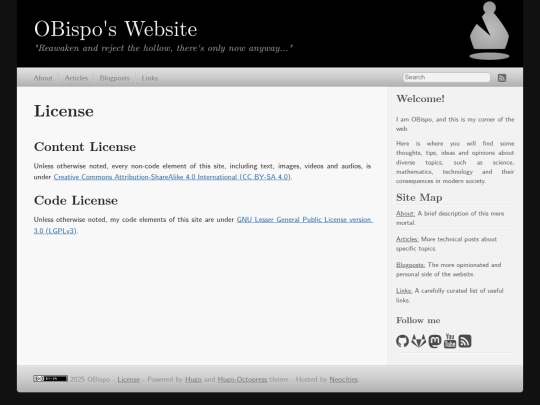Click the Welcome! sidebar heading
Viewport: 540px width, 405px height.
[x=420, y=99]
